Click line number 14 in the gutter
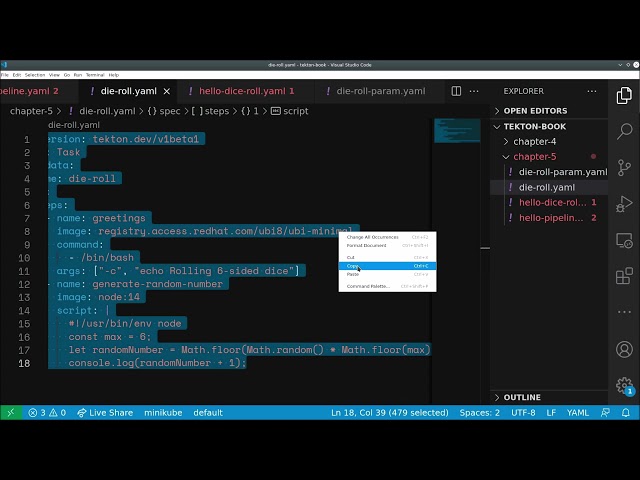Viewport: 640px width, 480px height. pyautogui.click(x=24, y=311)
